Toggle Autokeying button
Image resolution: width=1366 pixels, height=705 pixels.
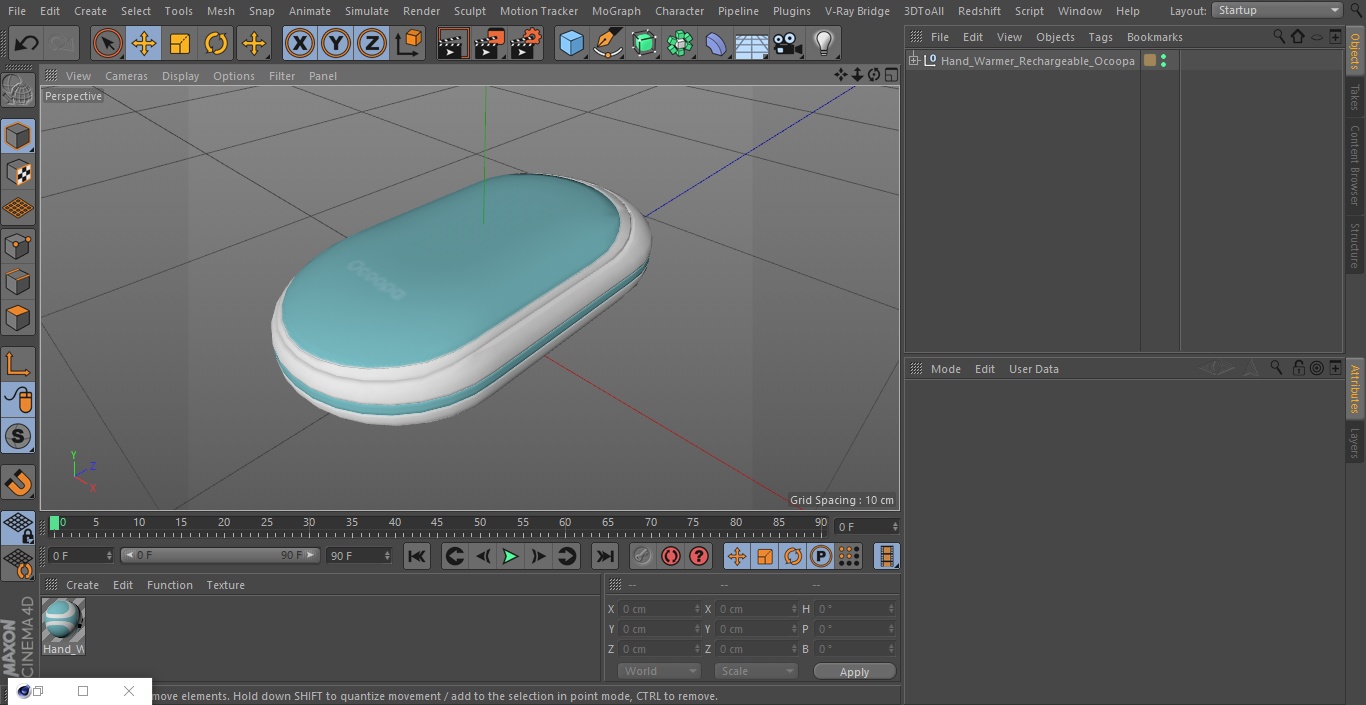click(x=671, y=556)
